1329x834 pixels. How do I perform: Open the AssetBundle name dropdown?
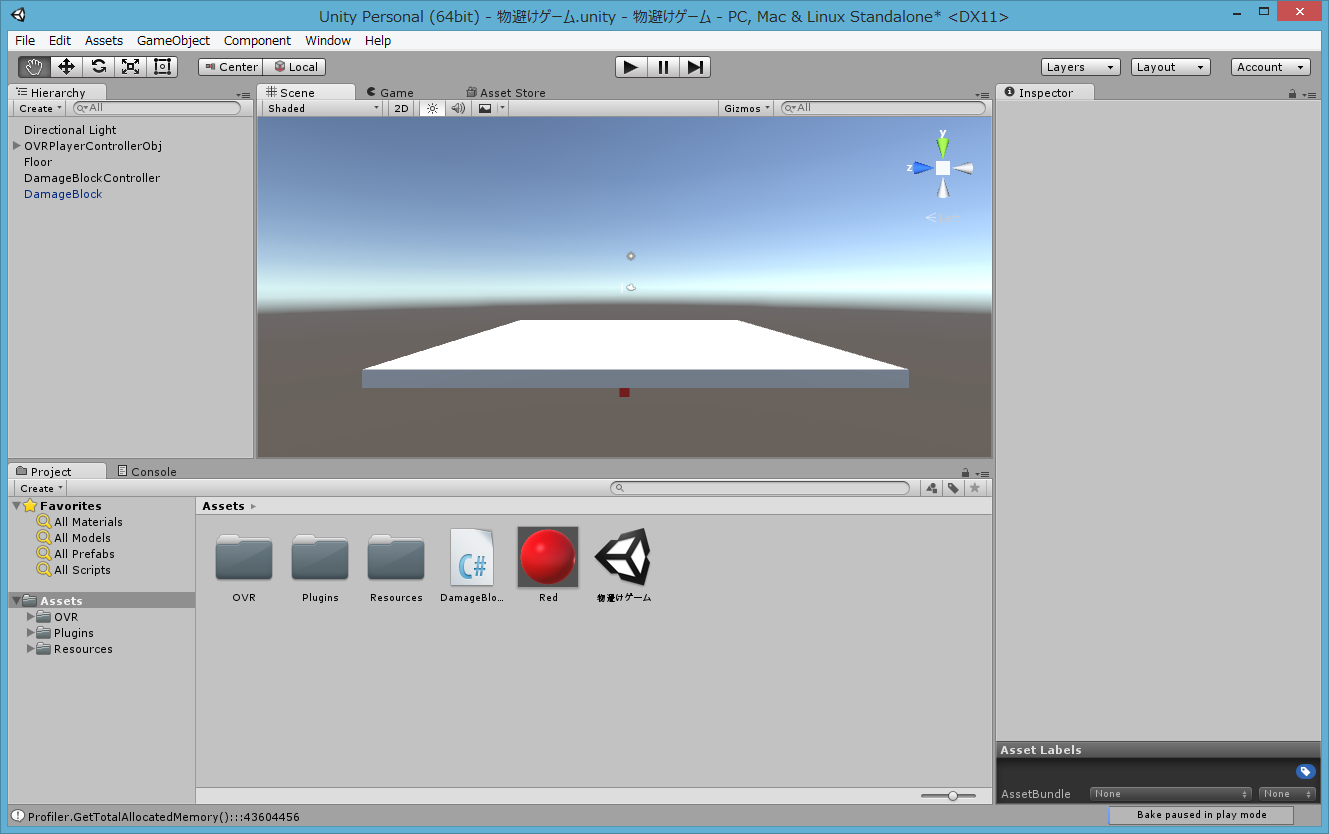pos(1170,794)
